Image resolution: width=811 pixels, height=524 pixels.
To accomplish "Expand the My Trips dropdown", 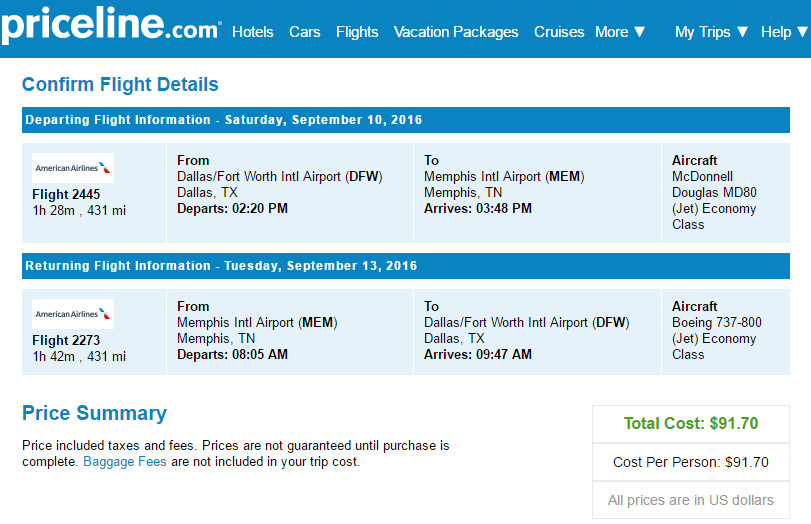I will point(711,32).
